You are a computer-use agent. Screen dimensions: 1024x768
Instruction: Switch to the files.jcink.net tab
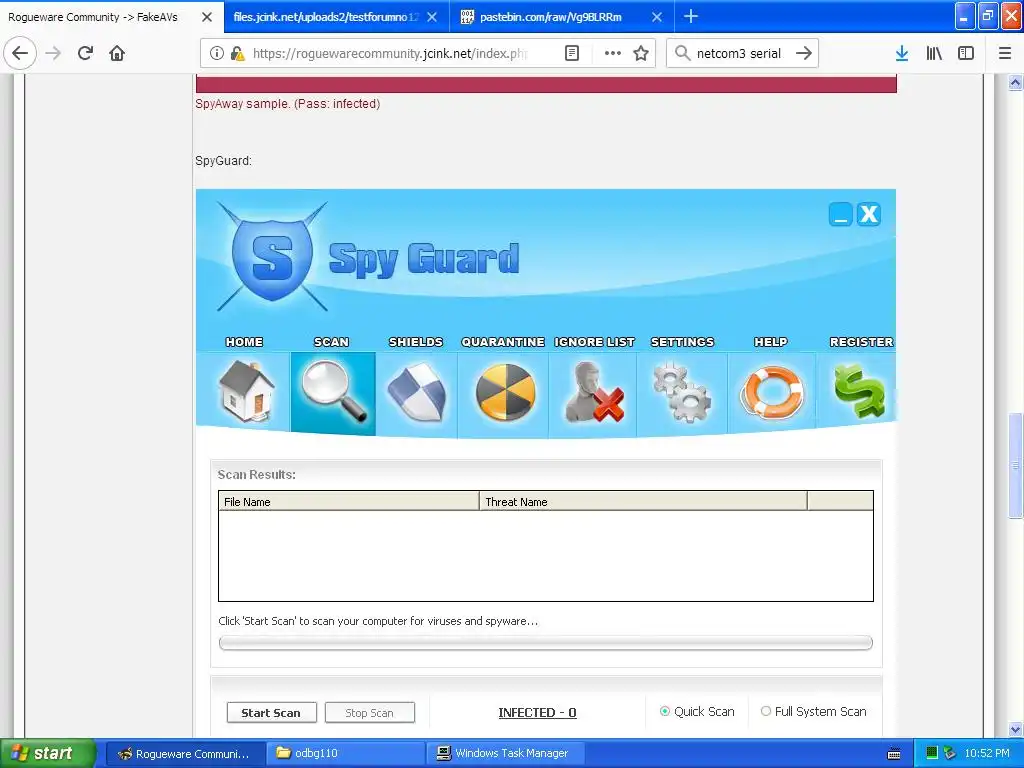pos(325,17)
